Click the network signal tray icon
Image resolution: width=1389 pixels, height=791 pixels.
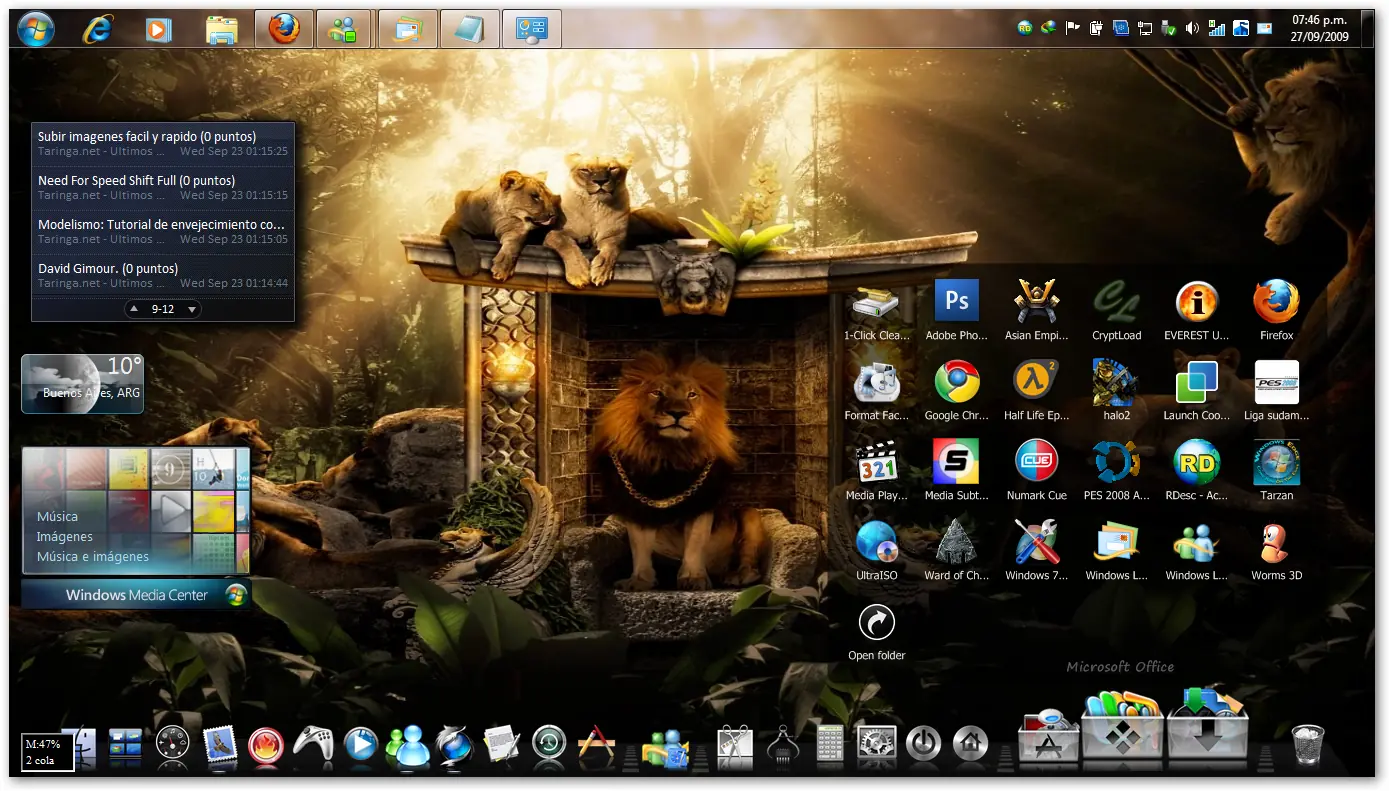1217,29
